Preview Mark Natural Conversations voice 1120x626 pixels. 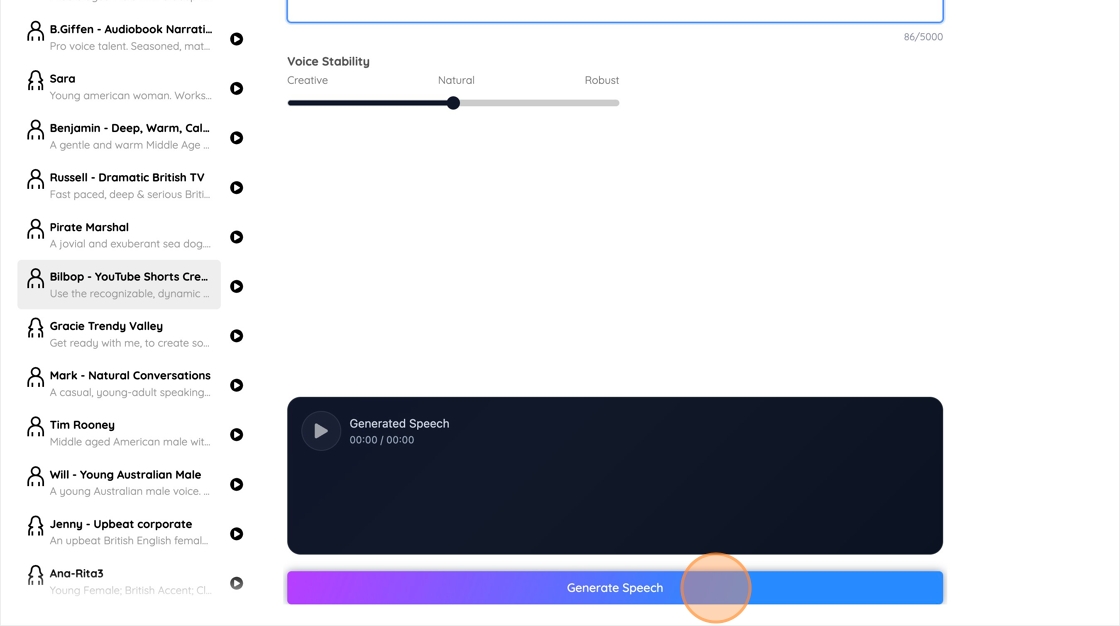coord(236,385)
